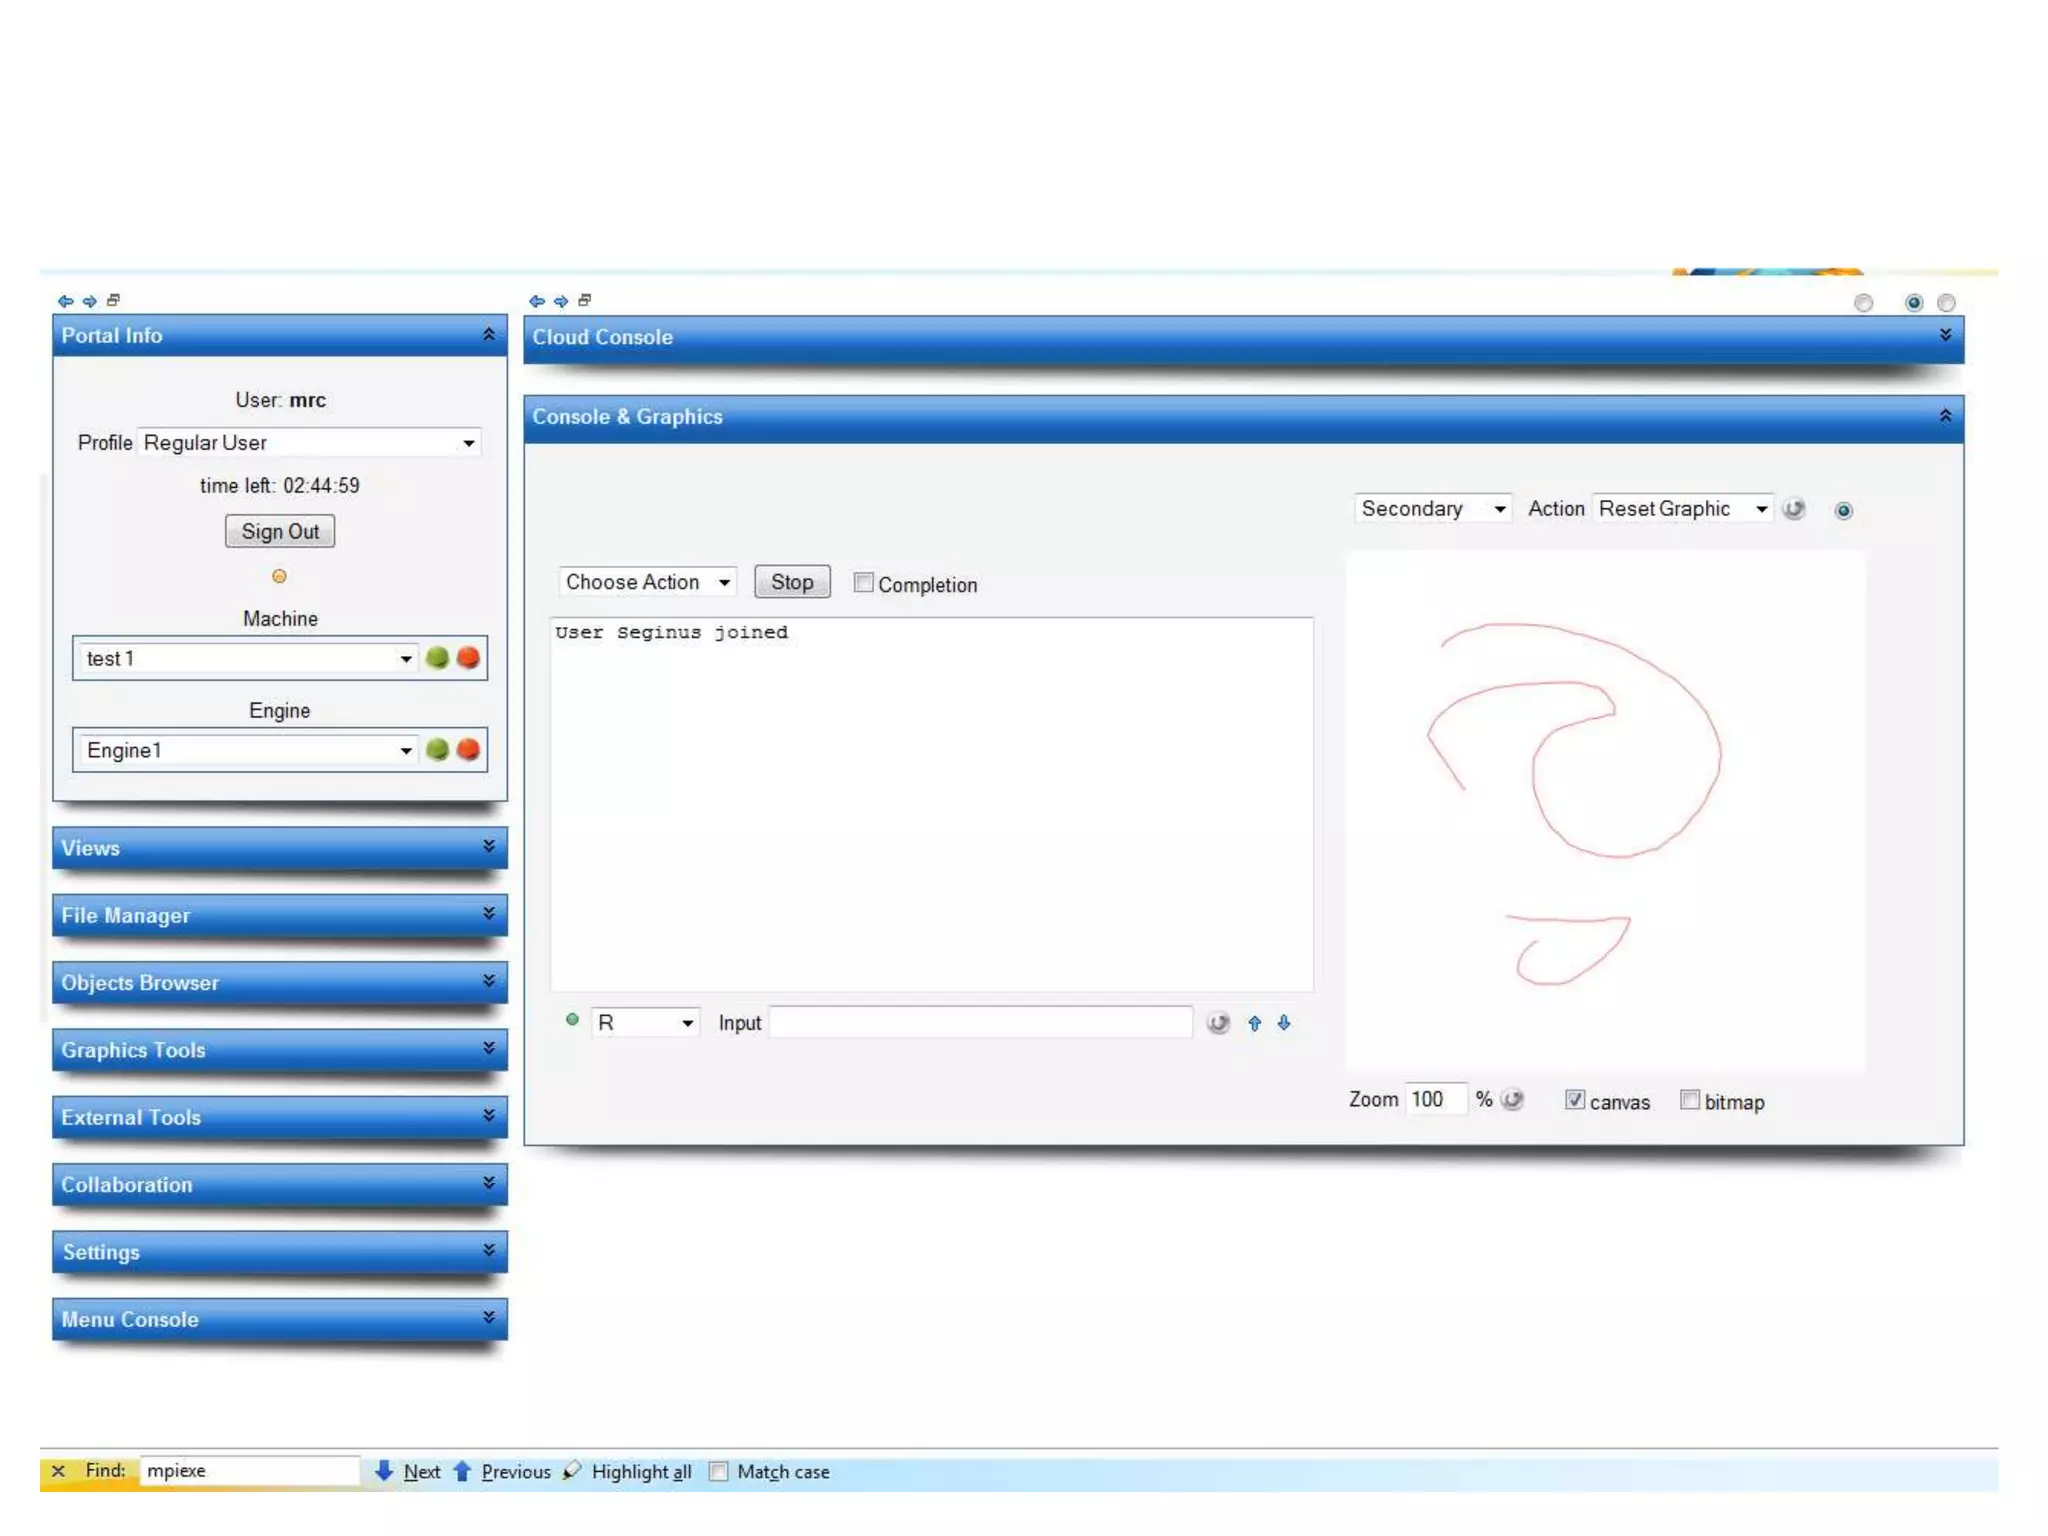This screenshot has height=1536, width=2048.
Task: Click the refresh icon next to Zoom percent
Action: (1513, 1100)
